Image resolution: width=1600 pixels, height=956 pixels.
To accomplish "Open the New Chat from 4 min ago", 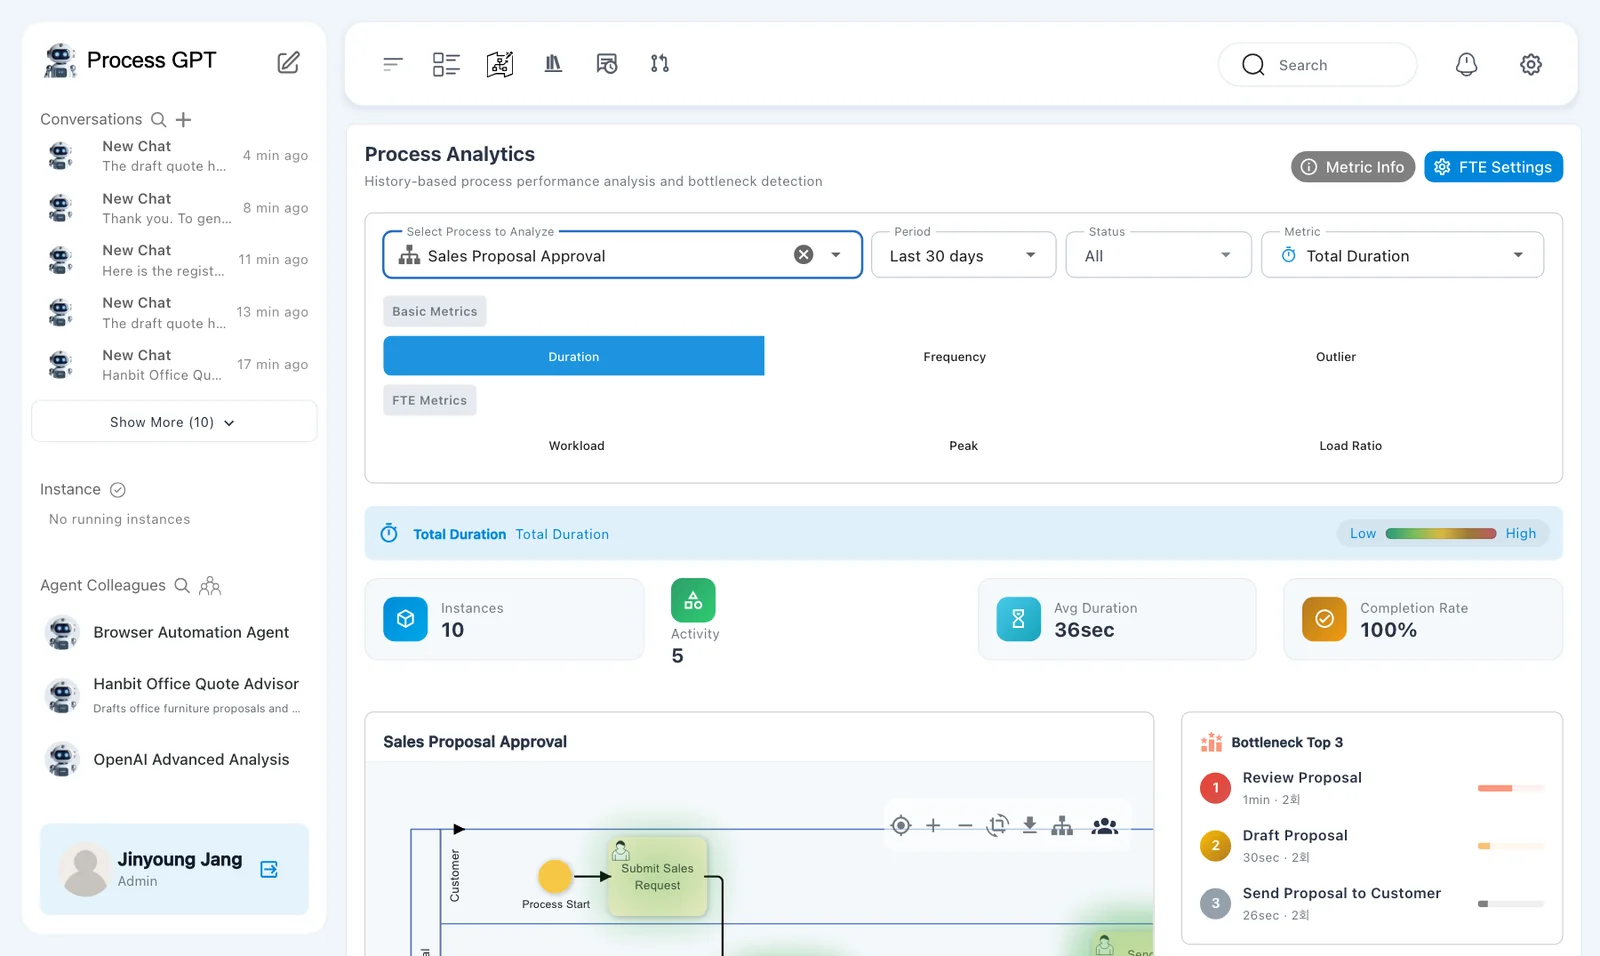I will click(x=174, y=156).
